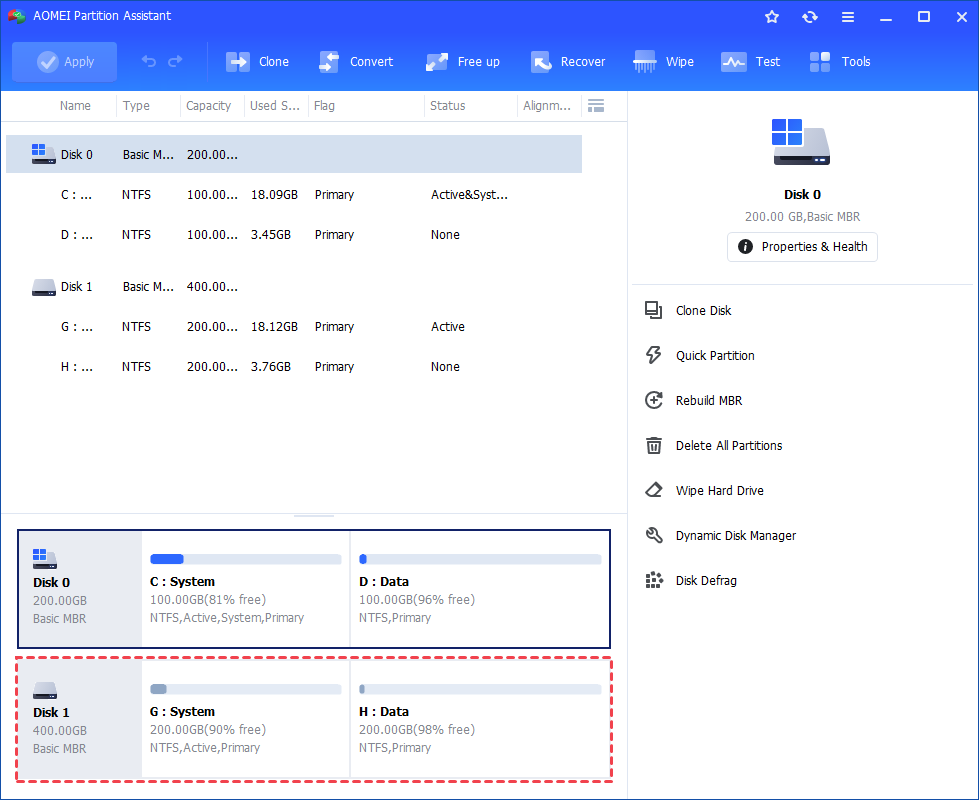This screenshot has height=800, width=979.
Task: Sort by the Type column header
Action: [136, 106]
